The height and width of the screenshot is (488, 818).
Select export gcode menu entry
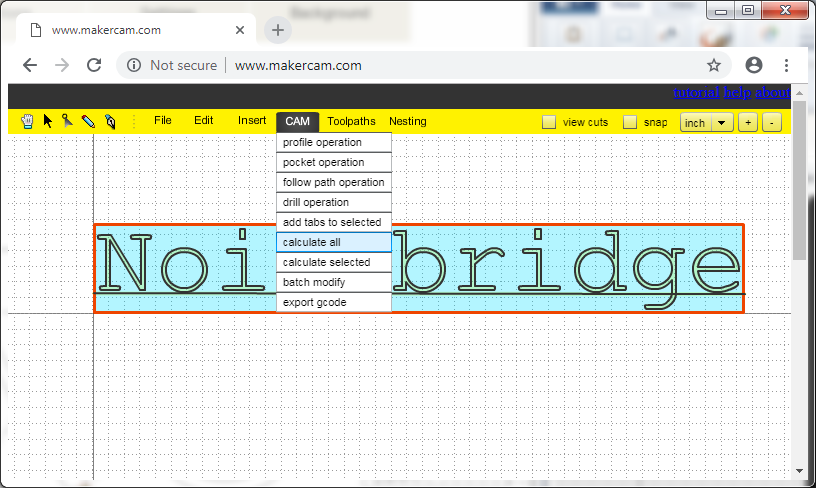coord(333,302)
